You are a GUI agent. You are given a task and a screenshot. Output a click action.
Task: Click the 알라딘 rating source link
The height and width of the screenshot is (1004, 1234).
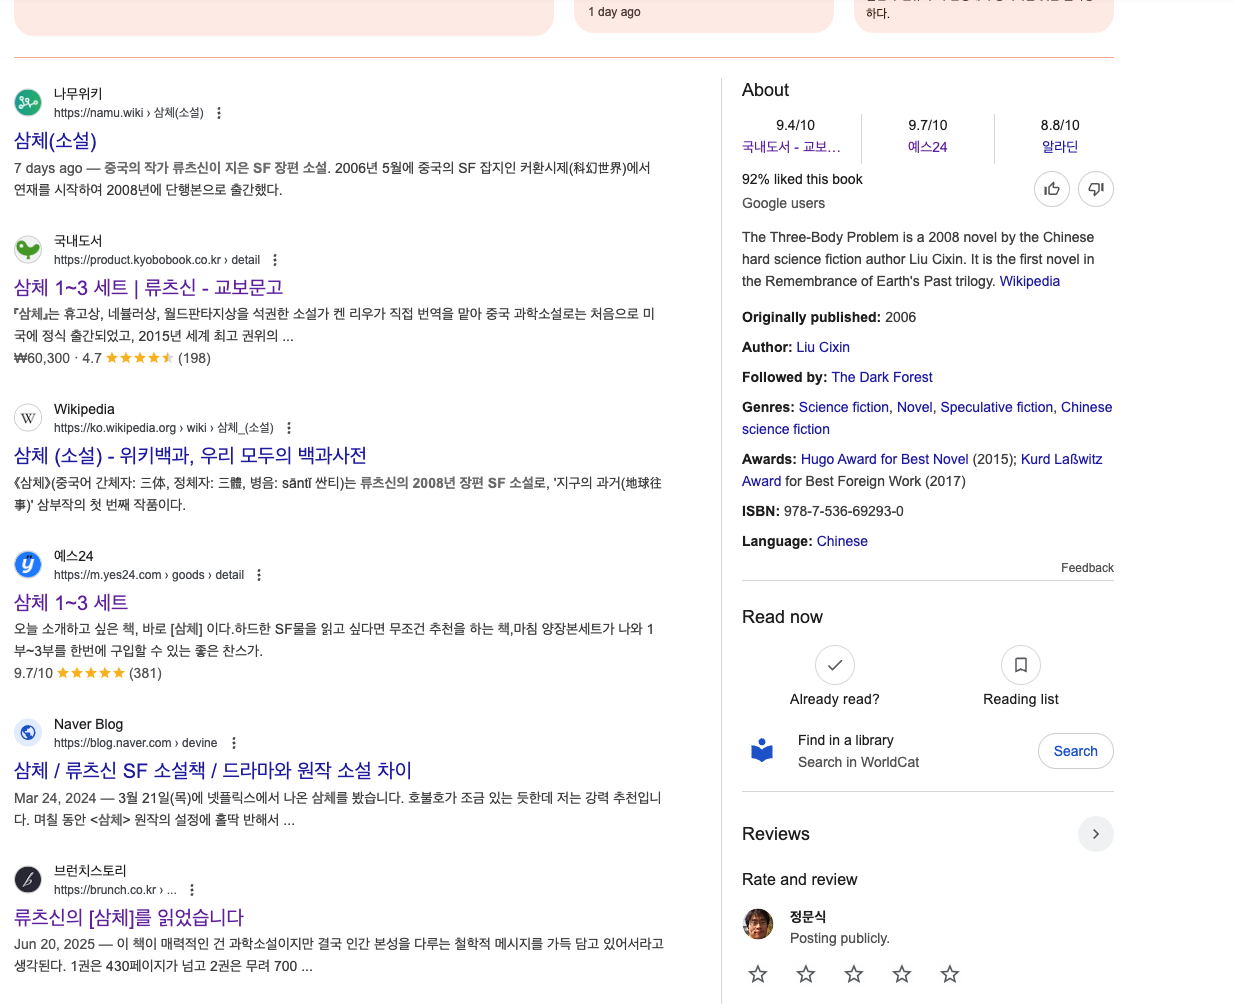tap(1060, 147)
